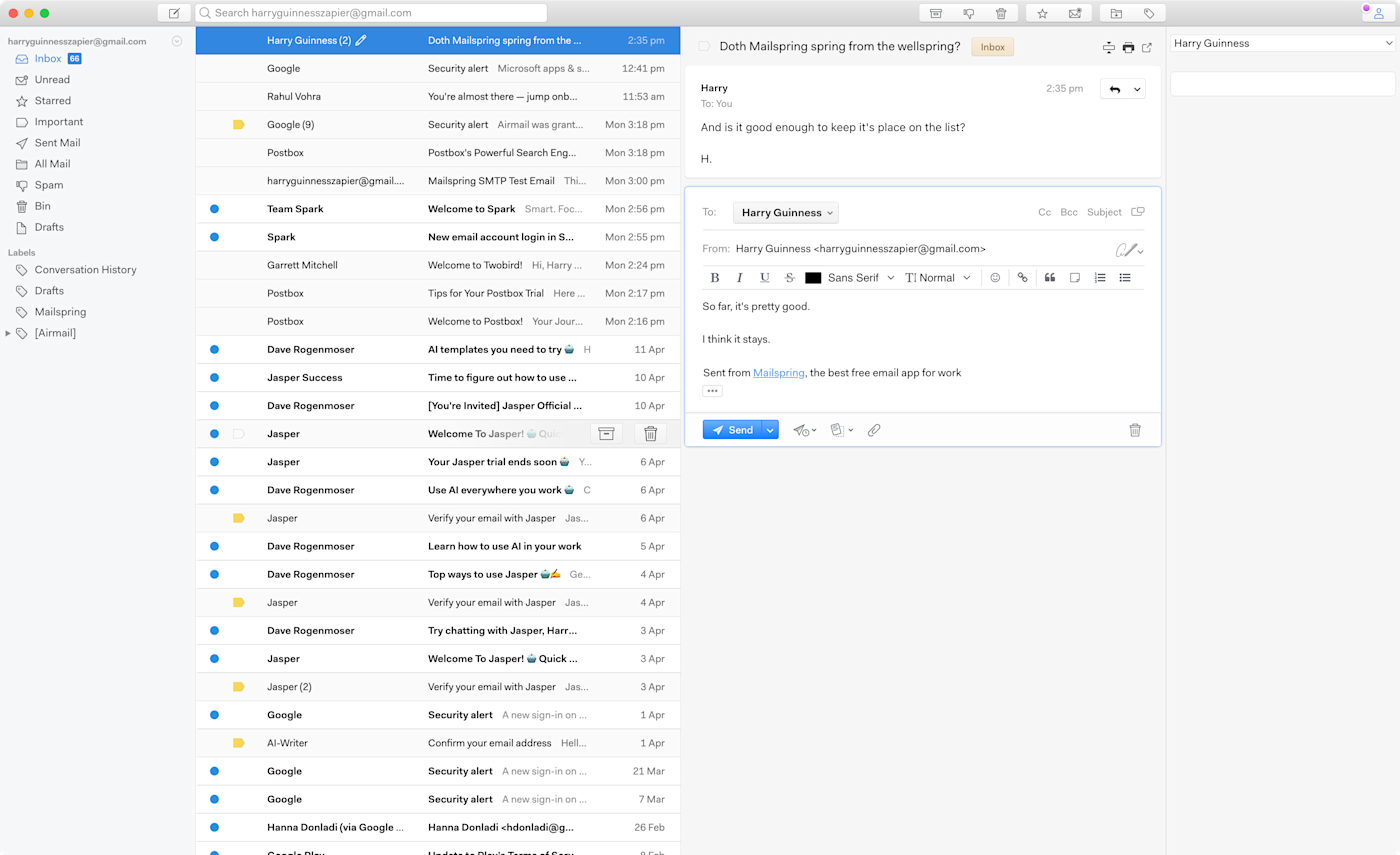Open the reply options dropdown arrow
Viewport: 1400px width, 855px height.
pyautogui.click(x=1137, y=89)
